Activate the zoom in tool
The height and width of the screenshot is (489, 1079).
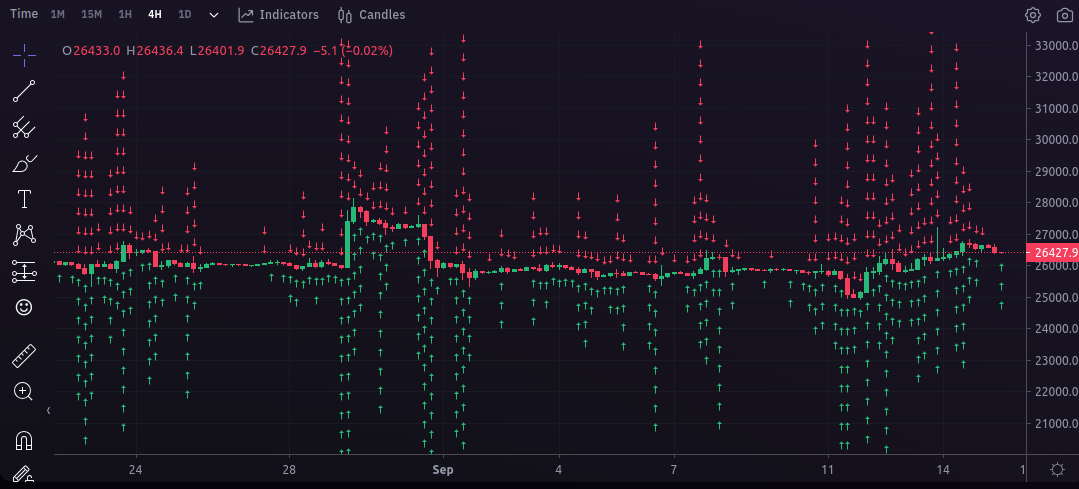click(24, 392)
